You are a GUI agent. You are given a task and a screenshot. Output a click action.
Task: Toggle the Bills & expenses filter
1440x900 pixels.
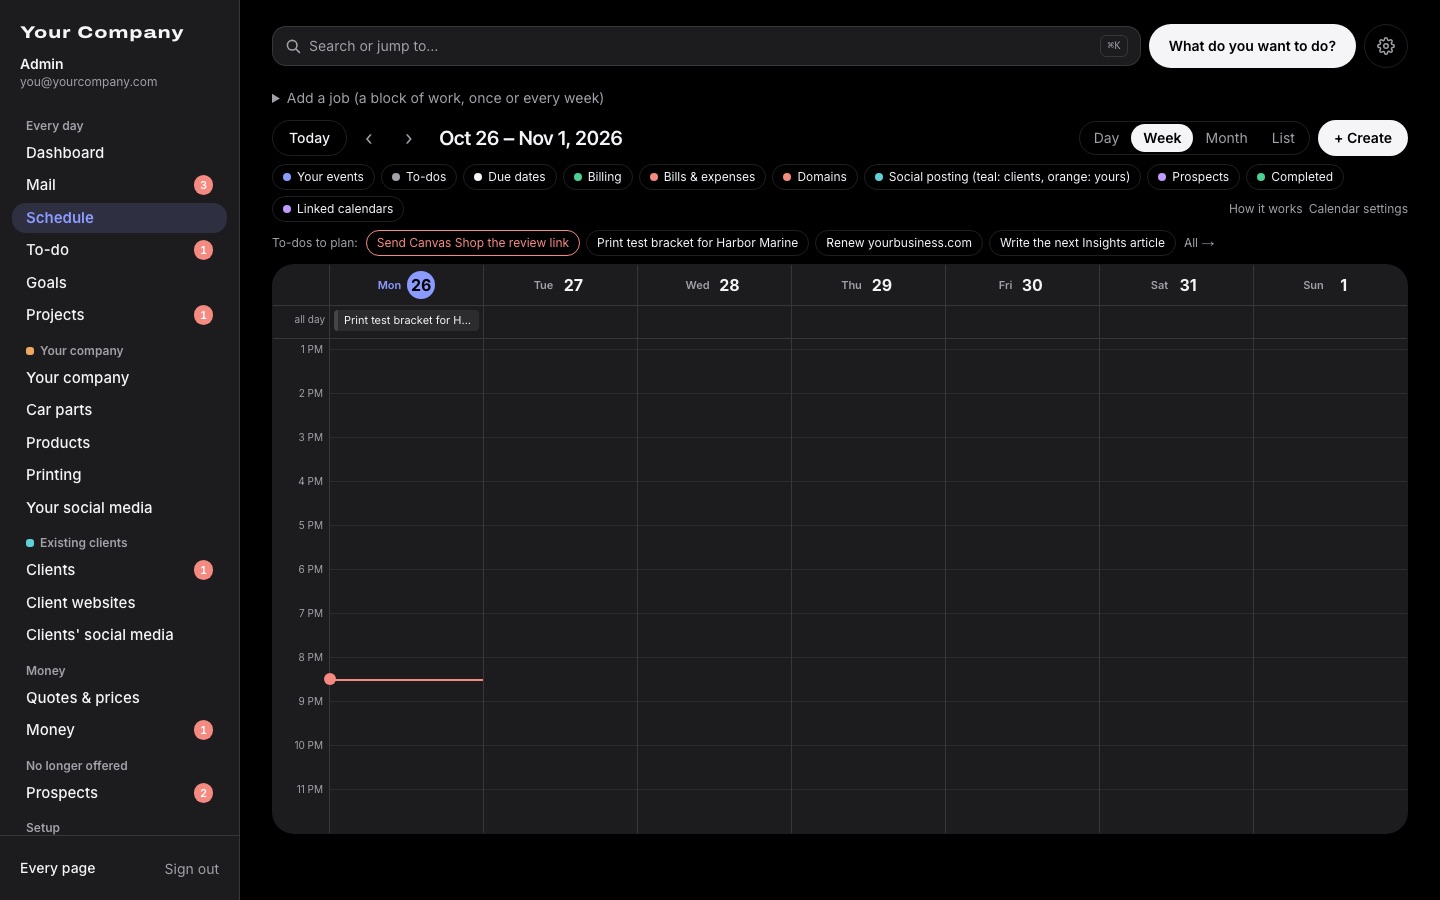[703, 177]
